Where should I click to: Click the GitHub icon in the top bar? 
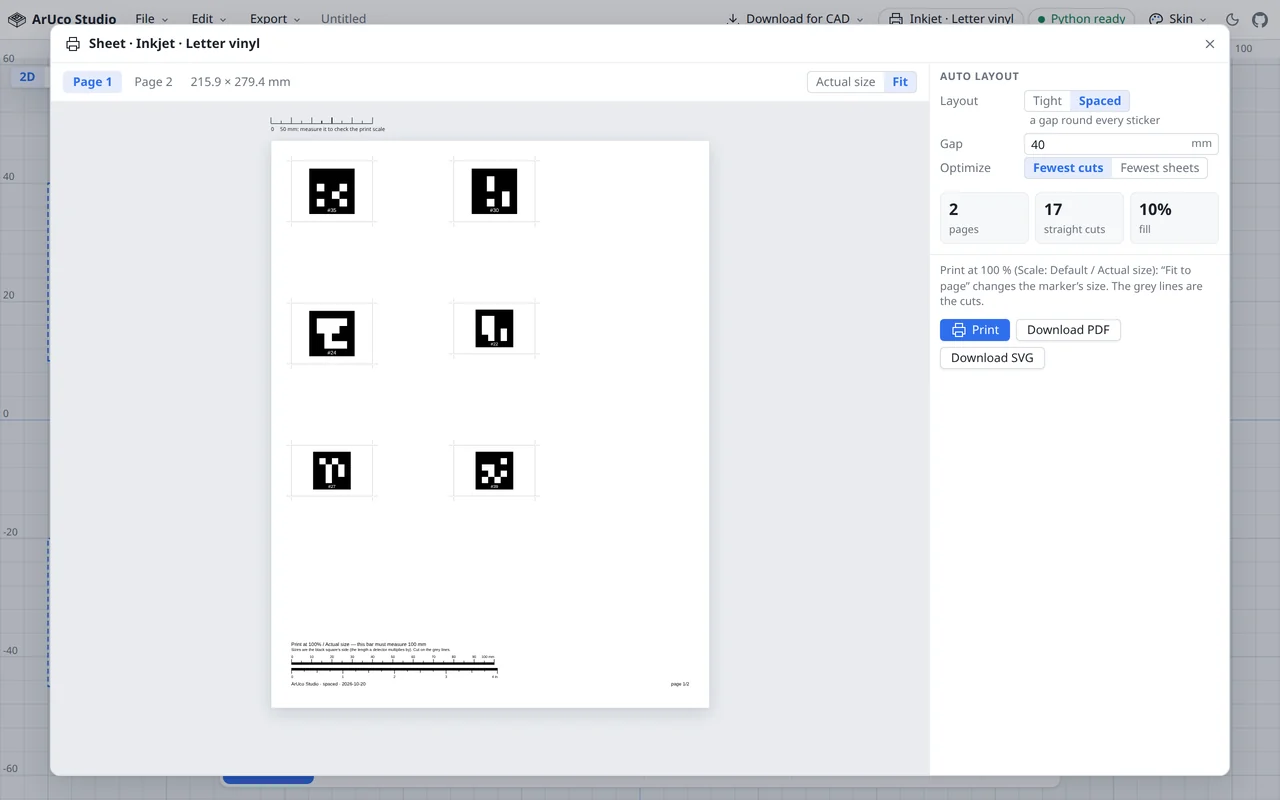click(x=1260, y=19)
